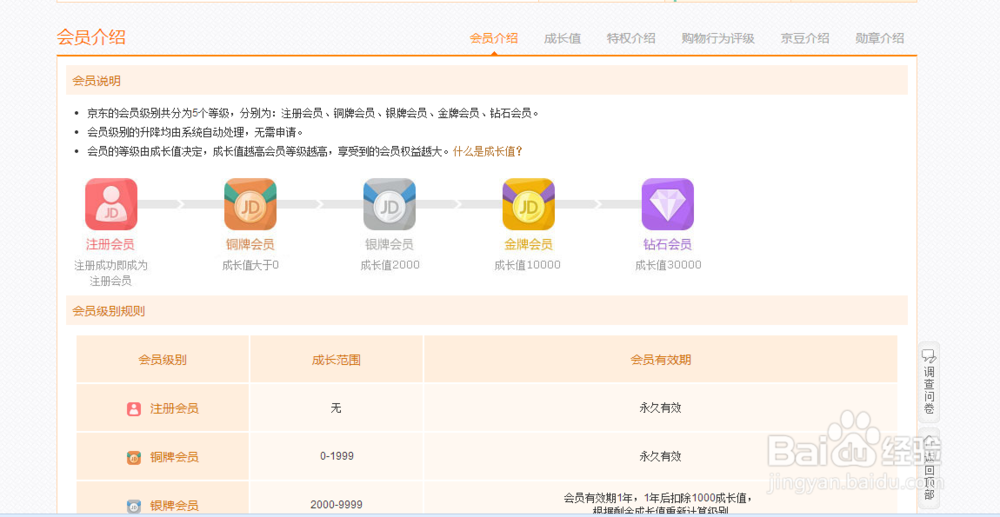Click the 注册成功即成为注册会员 description
1000x517 pixels.
(x=110, y=273)
